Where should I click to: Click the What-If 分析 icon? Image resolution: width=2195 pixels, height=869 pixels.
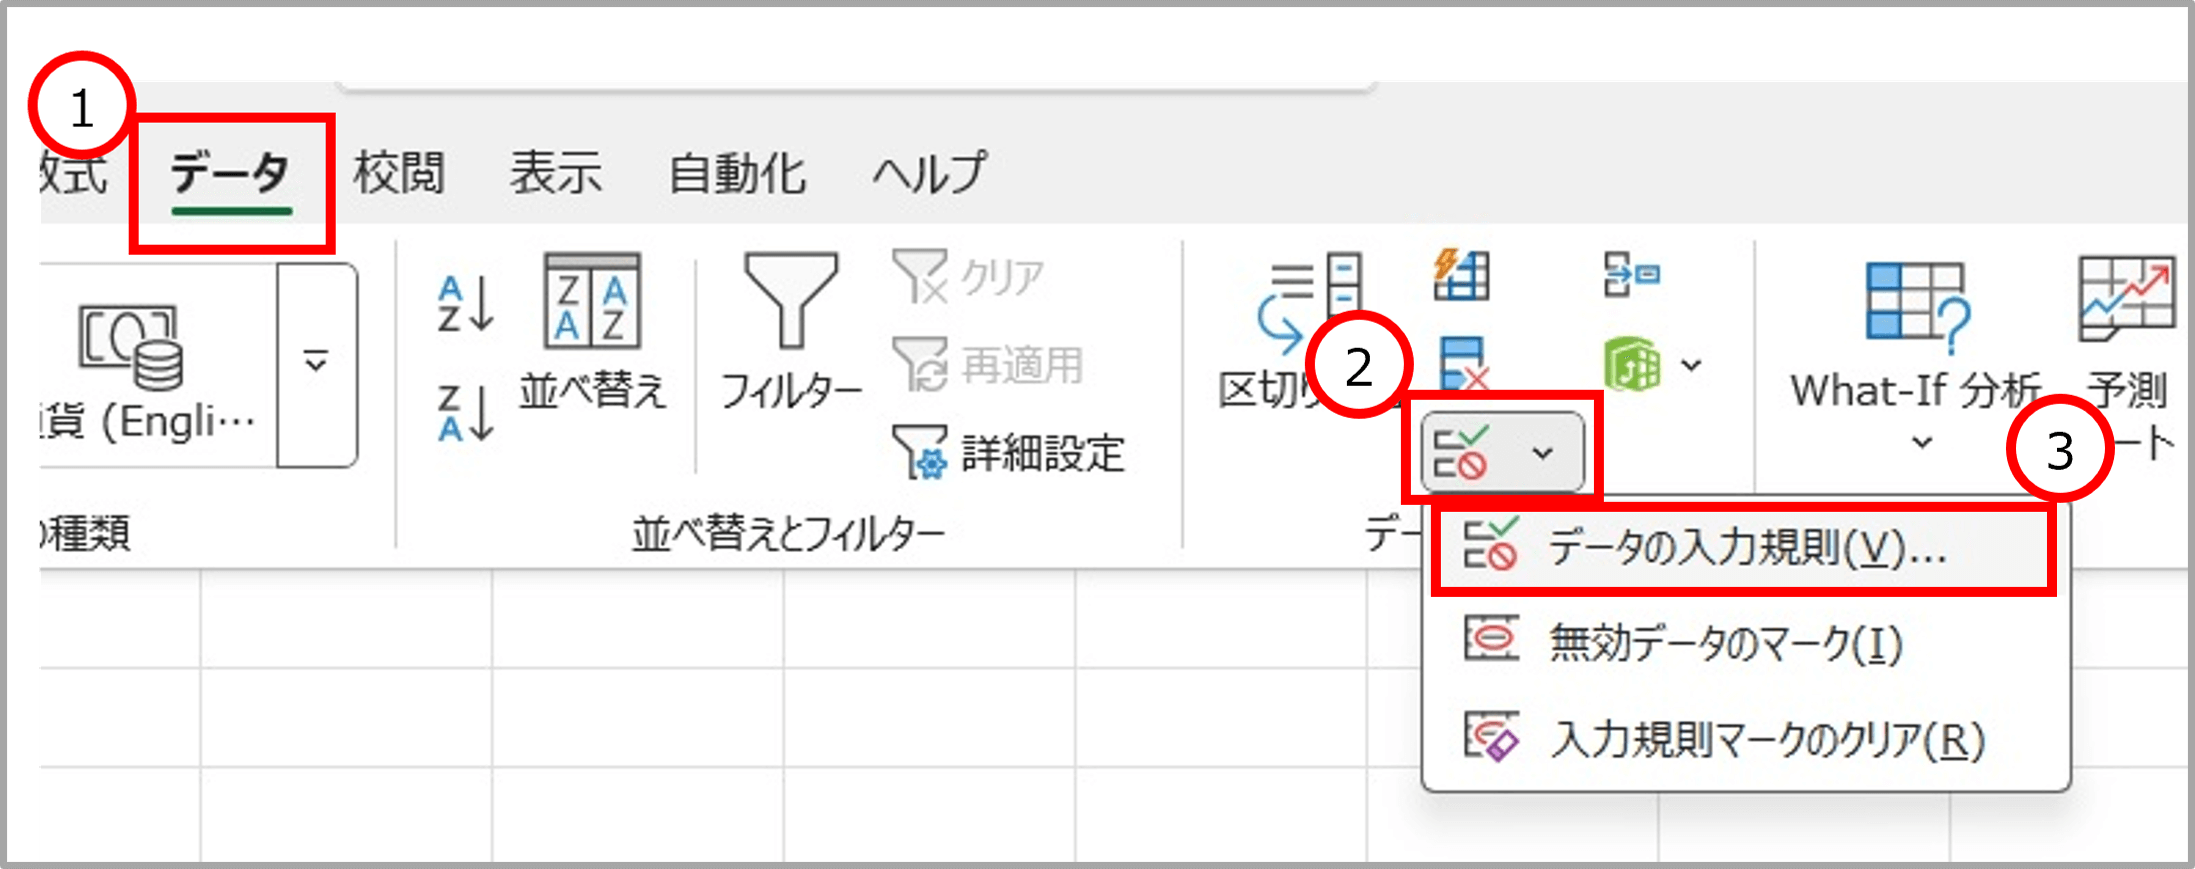(1918, 309)
